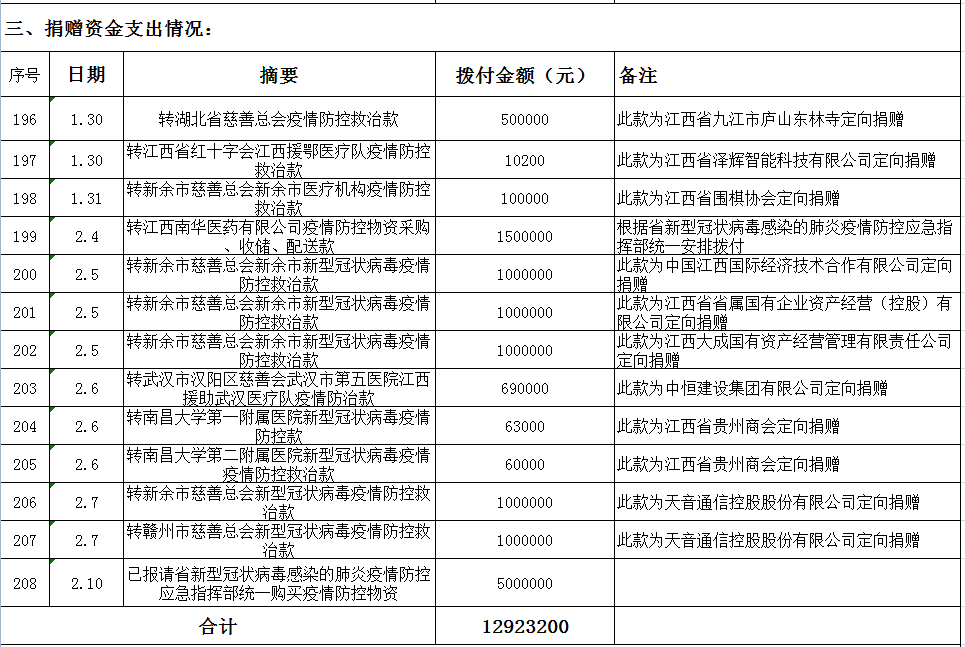The image size is (965, 647).
Task: Click date cell 2.10 in row 208
Action: tap(86, 584)
